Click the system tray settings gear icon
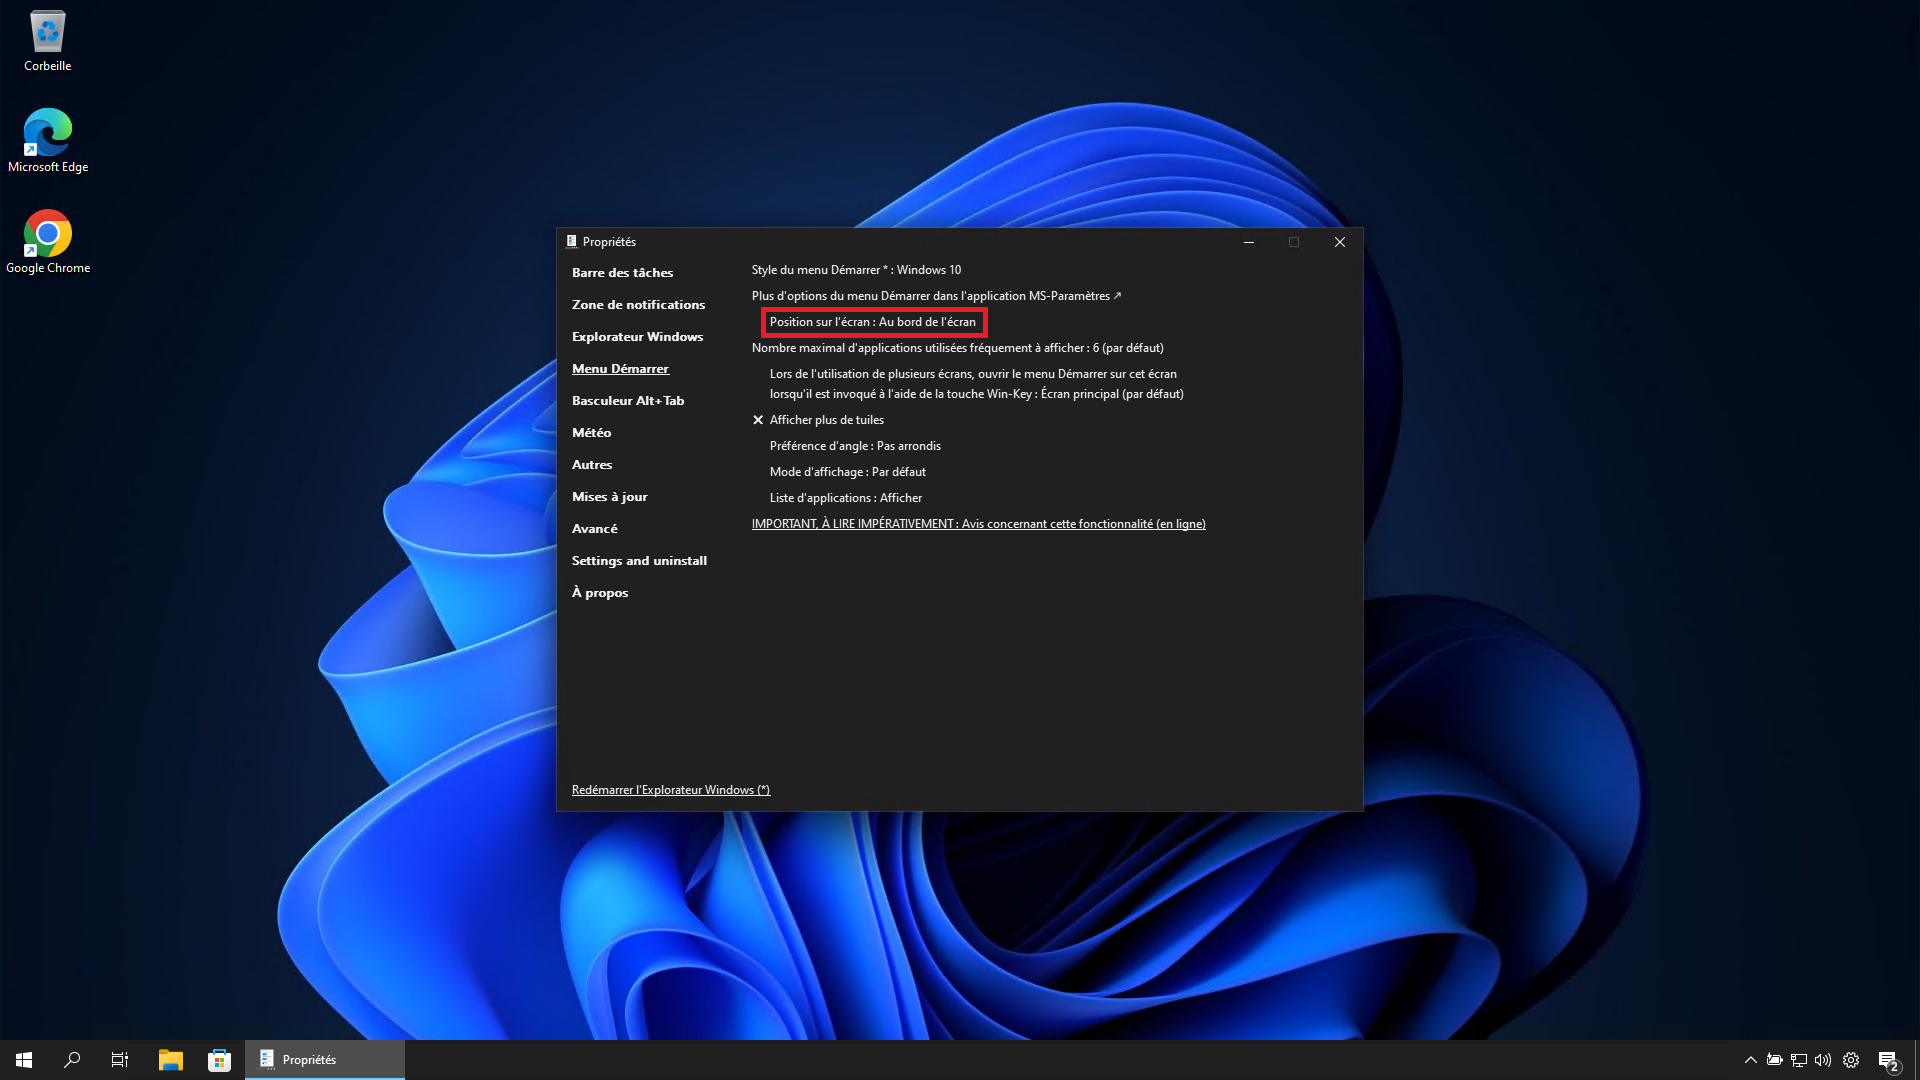This screenshot has height=1080, width=1920. click(1851, 1060)
